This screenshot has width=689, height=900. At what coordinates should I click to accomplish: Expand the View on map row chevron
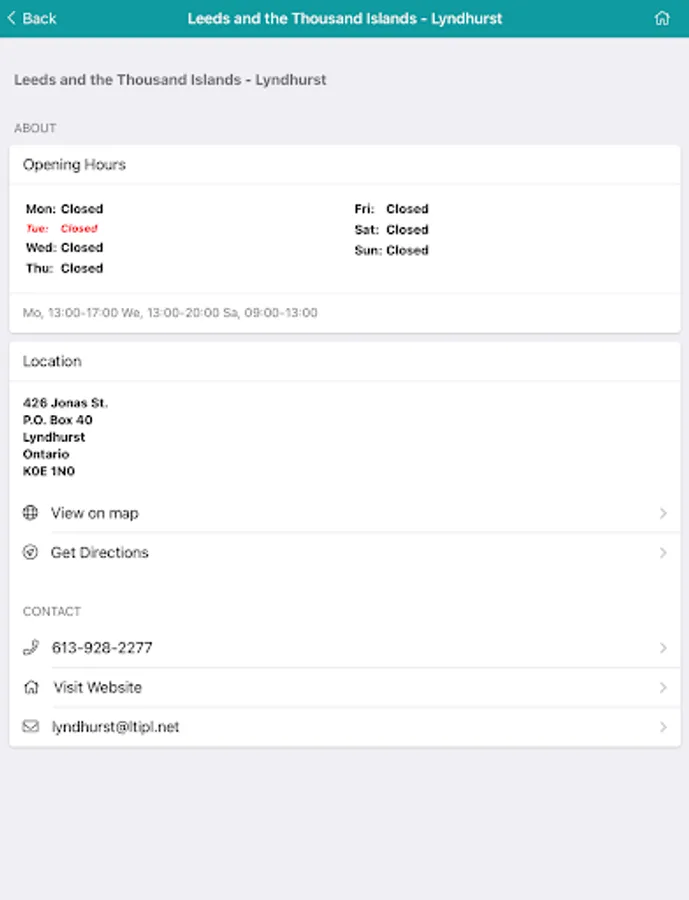(663, 513)
